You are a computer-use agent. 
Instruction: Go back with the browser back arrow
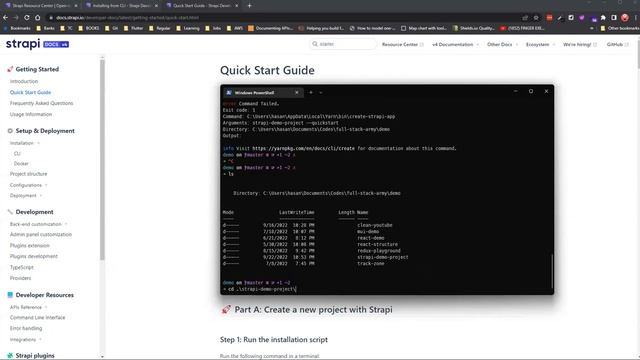click(x=5, y=18)
